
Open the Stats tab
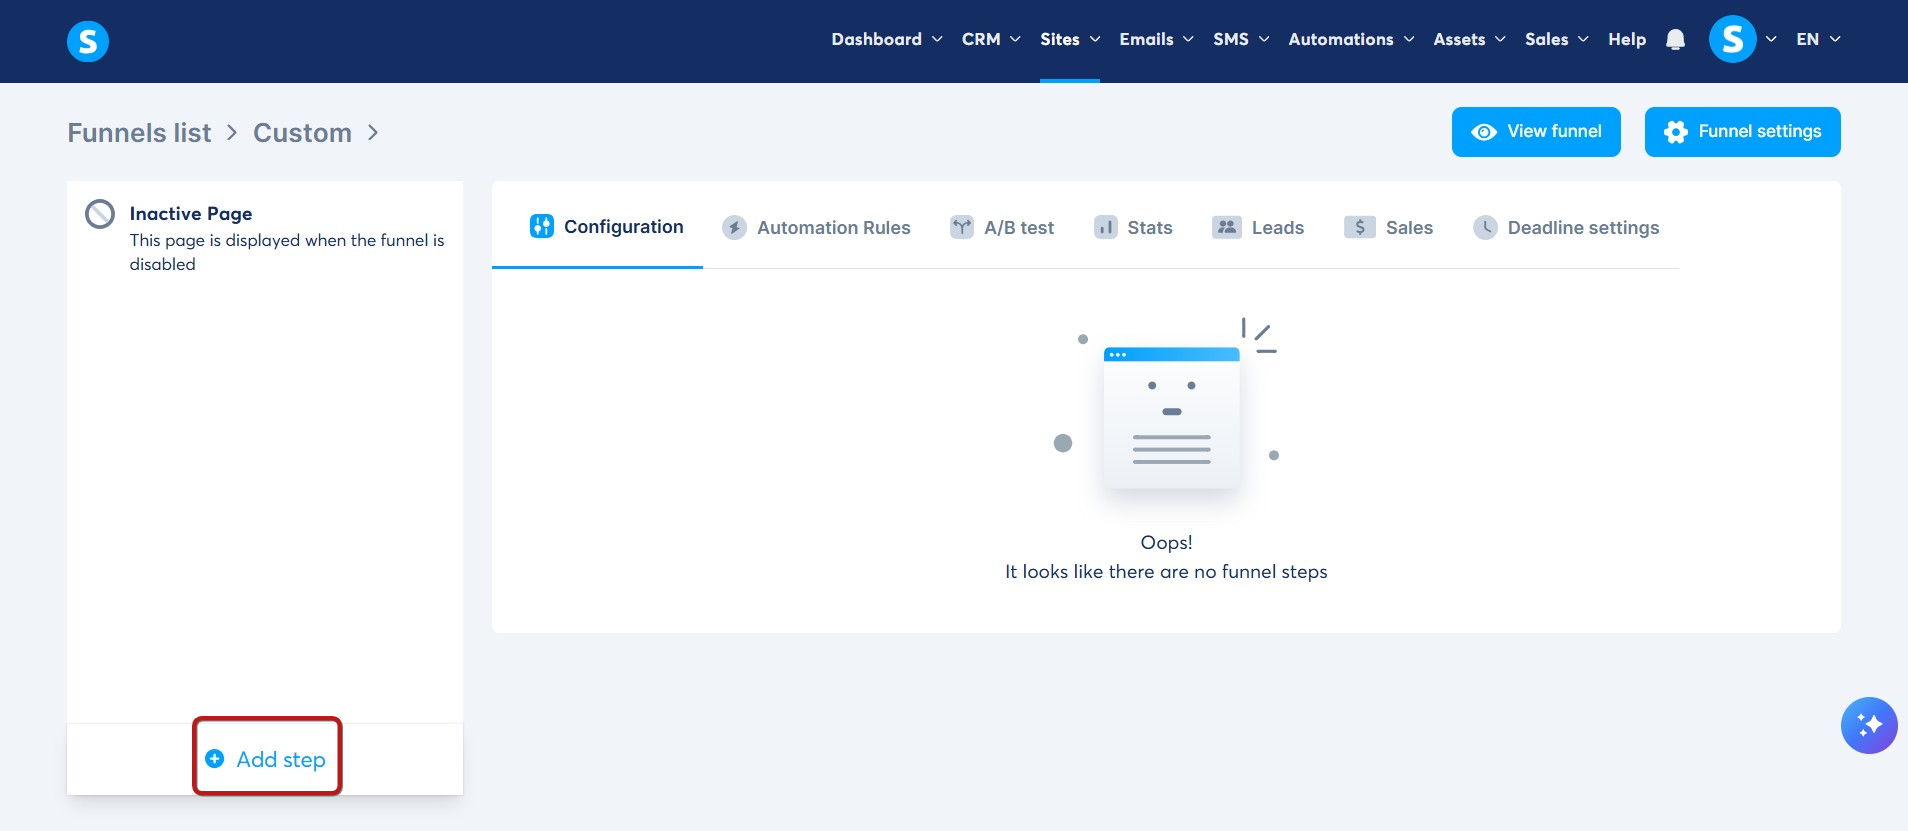coord(1133,228)
